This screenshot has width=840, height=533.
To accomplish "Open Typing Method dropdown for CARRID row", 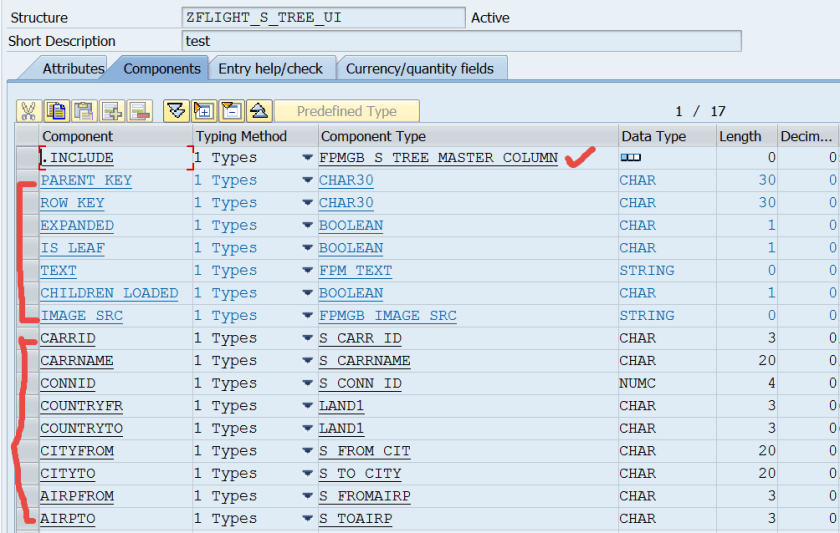I will (x=307, y=339).
